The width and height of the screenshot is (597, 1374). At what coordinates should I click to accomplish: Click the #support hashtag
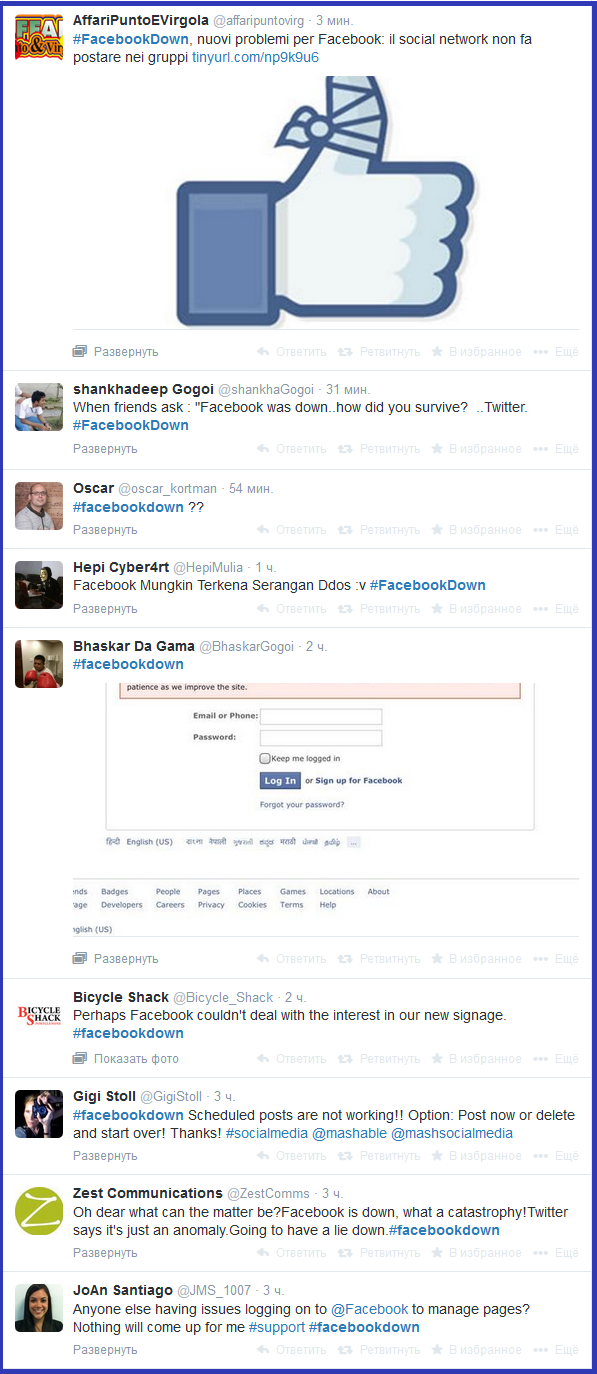point(276,1327)
